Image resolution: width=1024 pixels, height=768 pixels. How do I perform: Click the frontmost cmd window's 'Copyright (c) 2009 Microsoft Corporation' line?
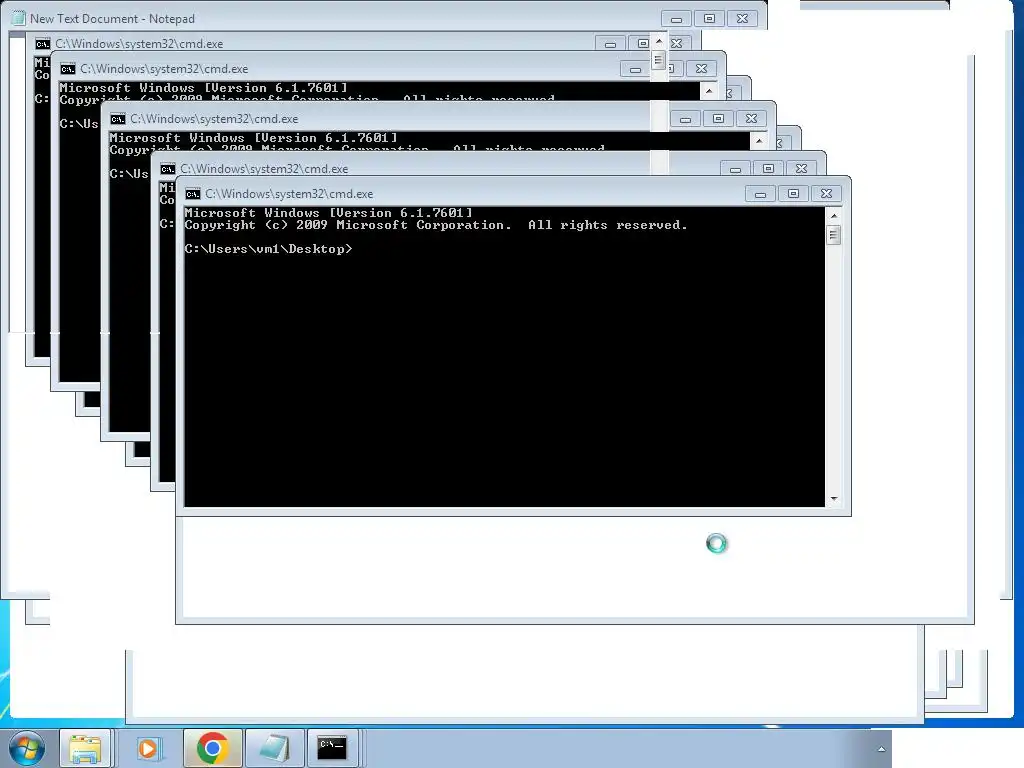click(436, 225)
